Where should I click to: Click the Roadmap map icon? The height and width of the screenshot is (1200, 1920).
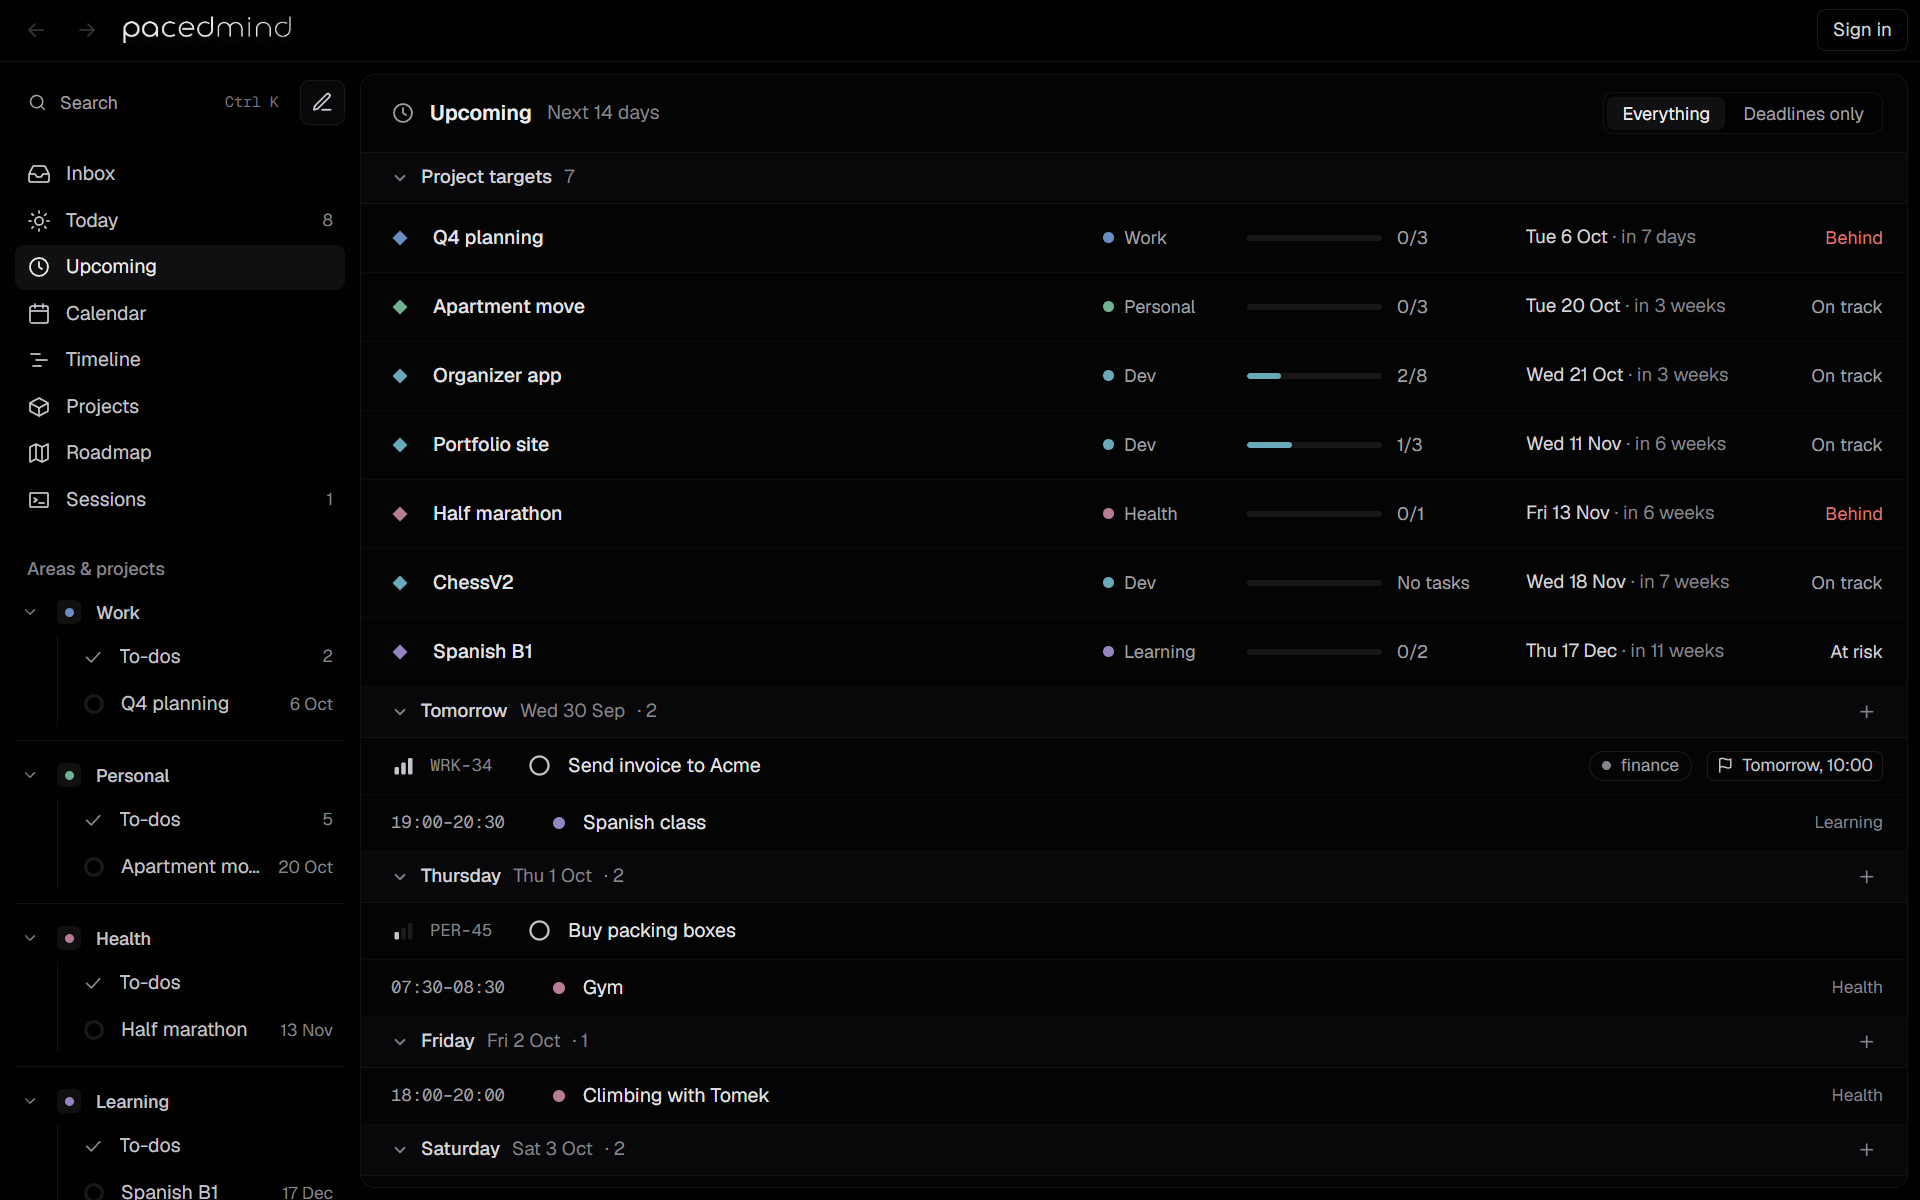click(39, 453)
